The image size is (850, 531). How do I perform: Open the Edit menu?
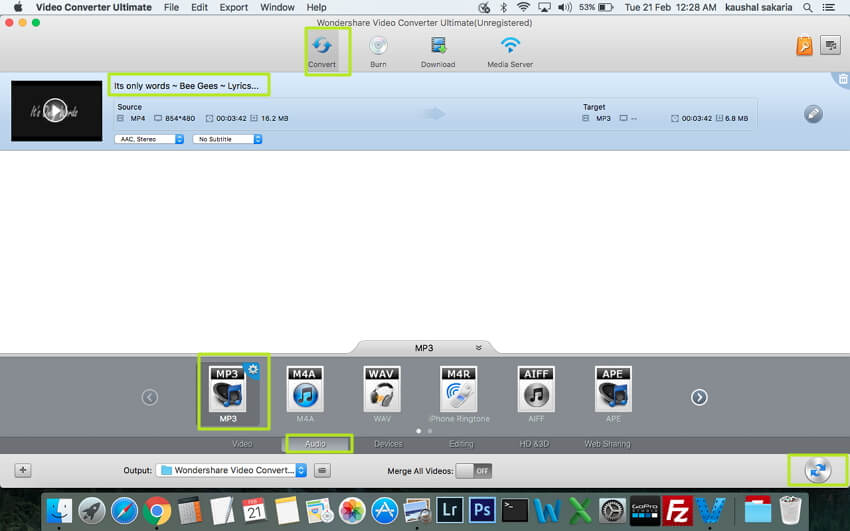[x=199, y=8]
